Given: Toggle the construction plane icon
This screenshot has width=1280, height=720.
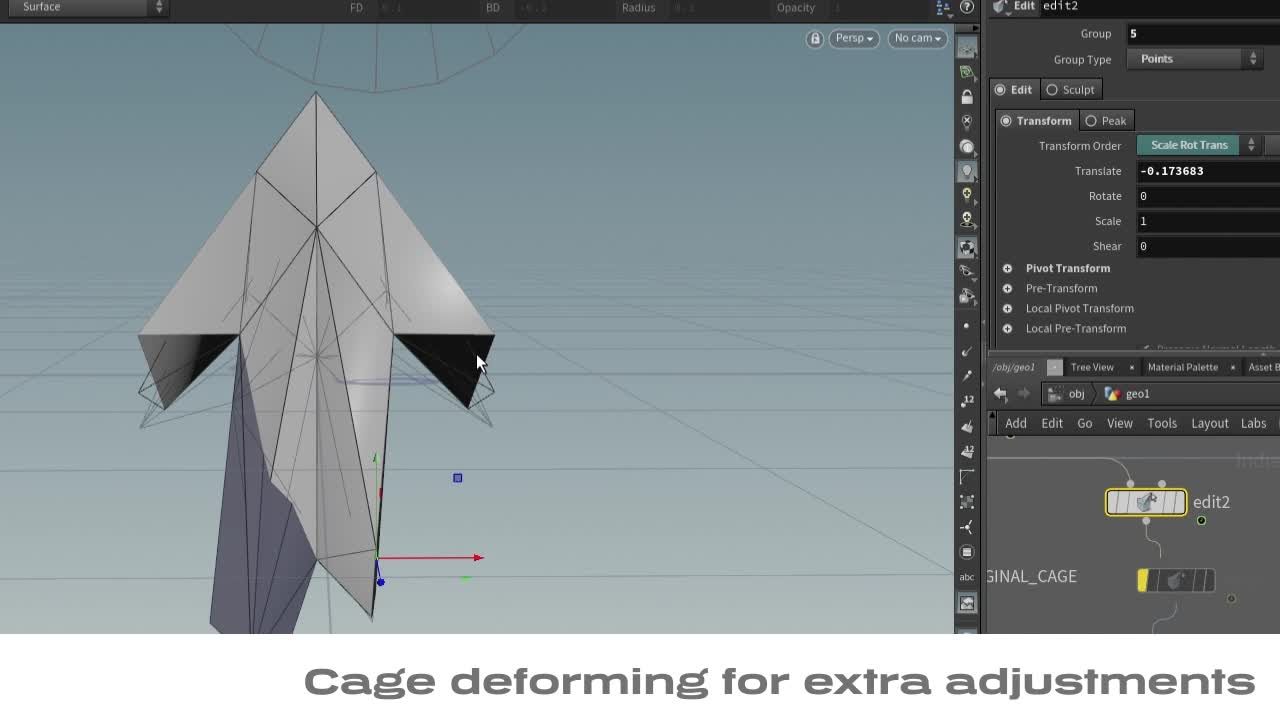Looking at the screenshot, I should click(x=967, y=72).
